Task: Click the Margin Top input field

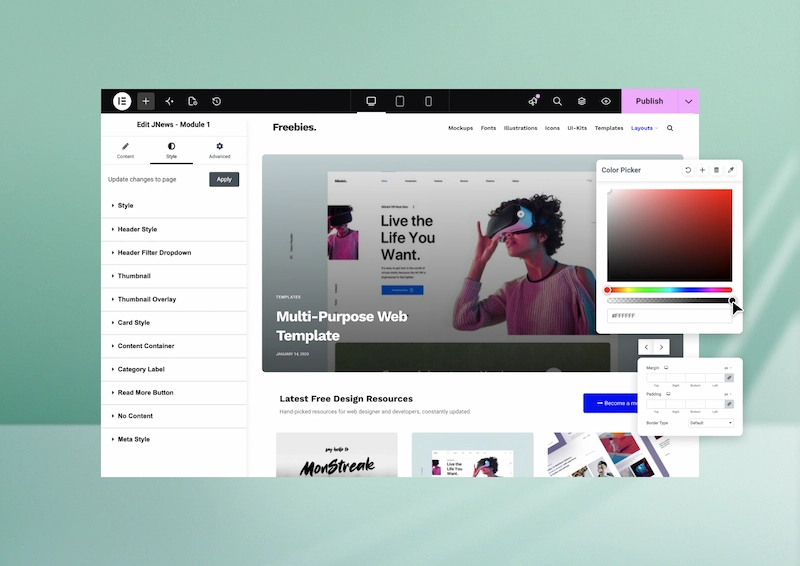Action: (x=656, y=378)
